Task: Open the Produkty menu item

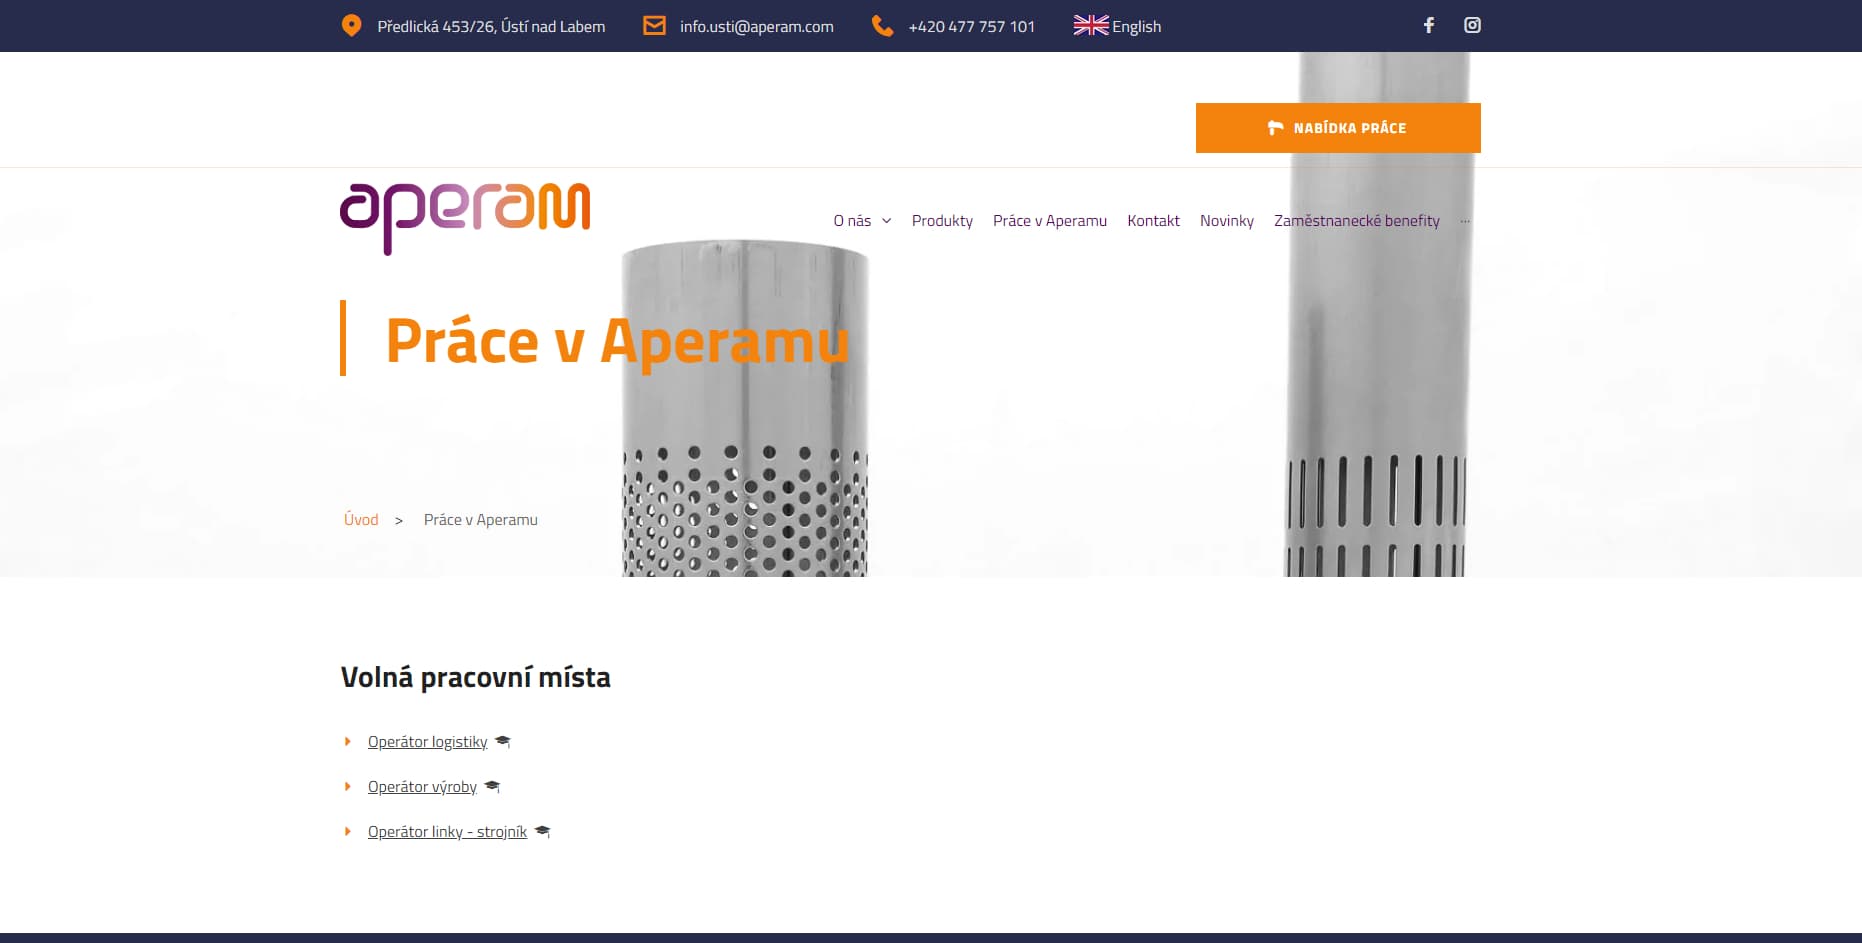Action: (x=942, y=221)
